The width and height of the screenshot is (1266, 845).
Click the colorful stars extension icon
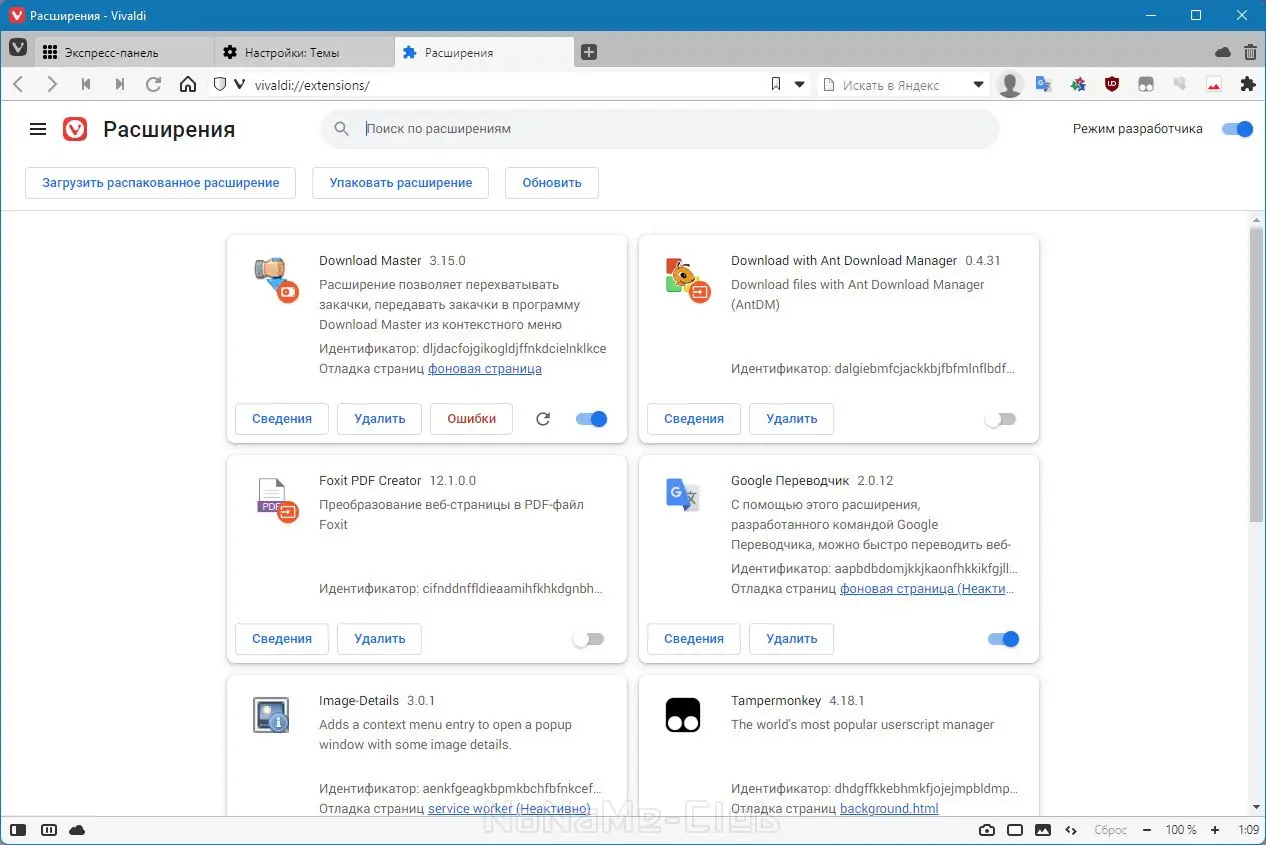click(x=1078, y=85)
